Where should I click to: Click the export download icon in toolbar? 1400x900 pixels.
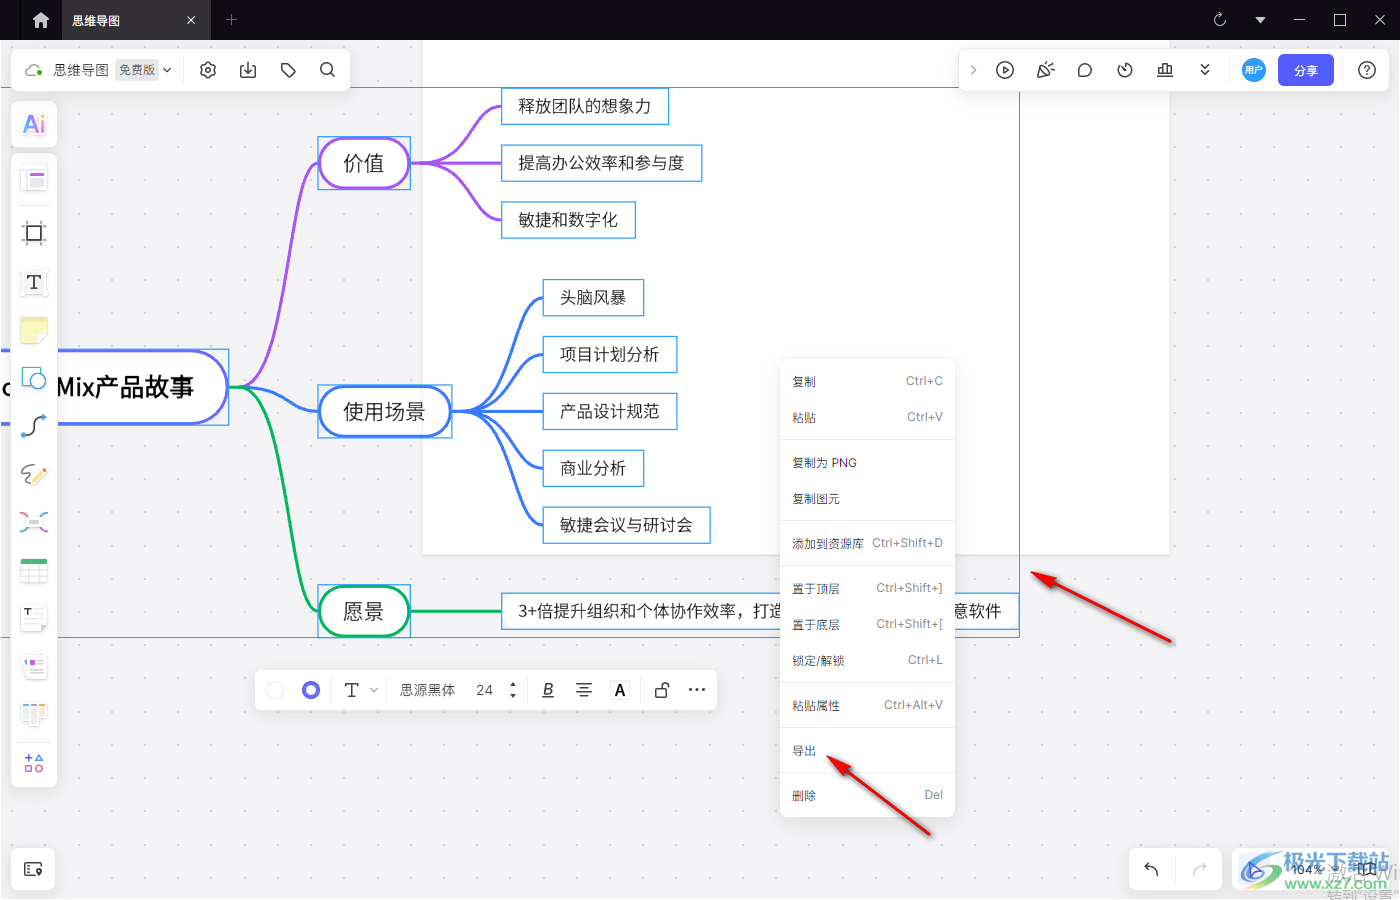[248, 70]
